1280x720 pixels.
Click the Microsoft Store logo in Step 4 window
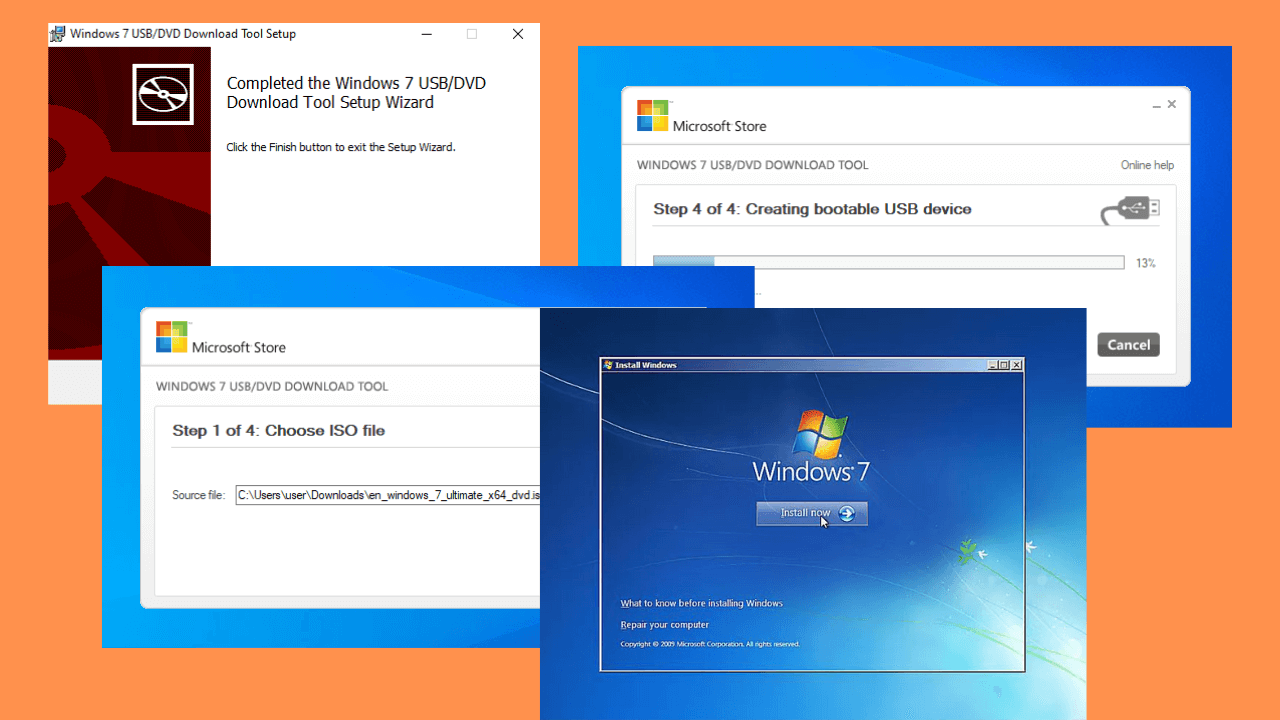coord(653,116)
